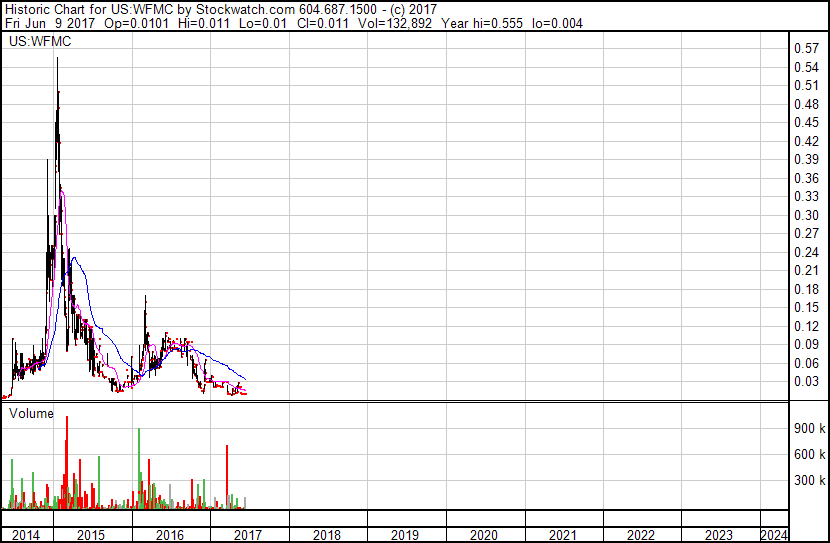
Task: Click the 300 k volume axis label
Action: pyautogui.click(x=808, y=480)
